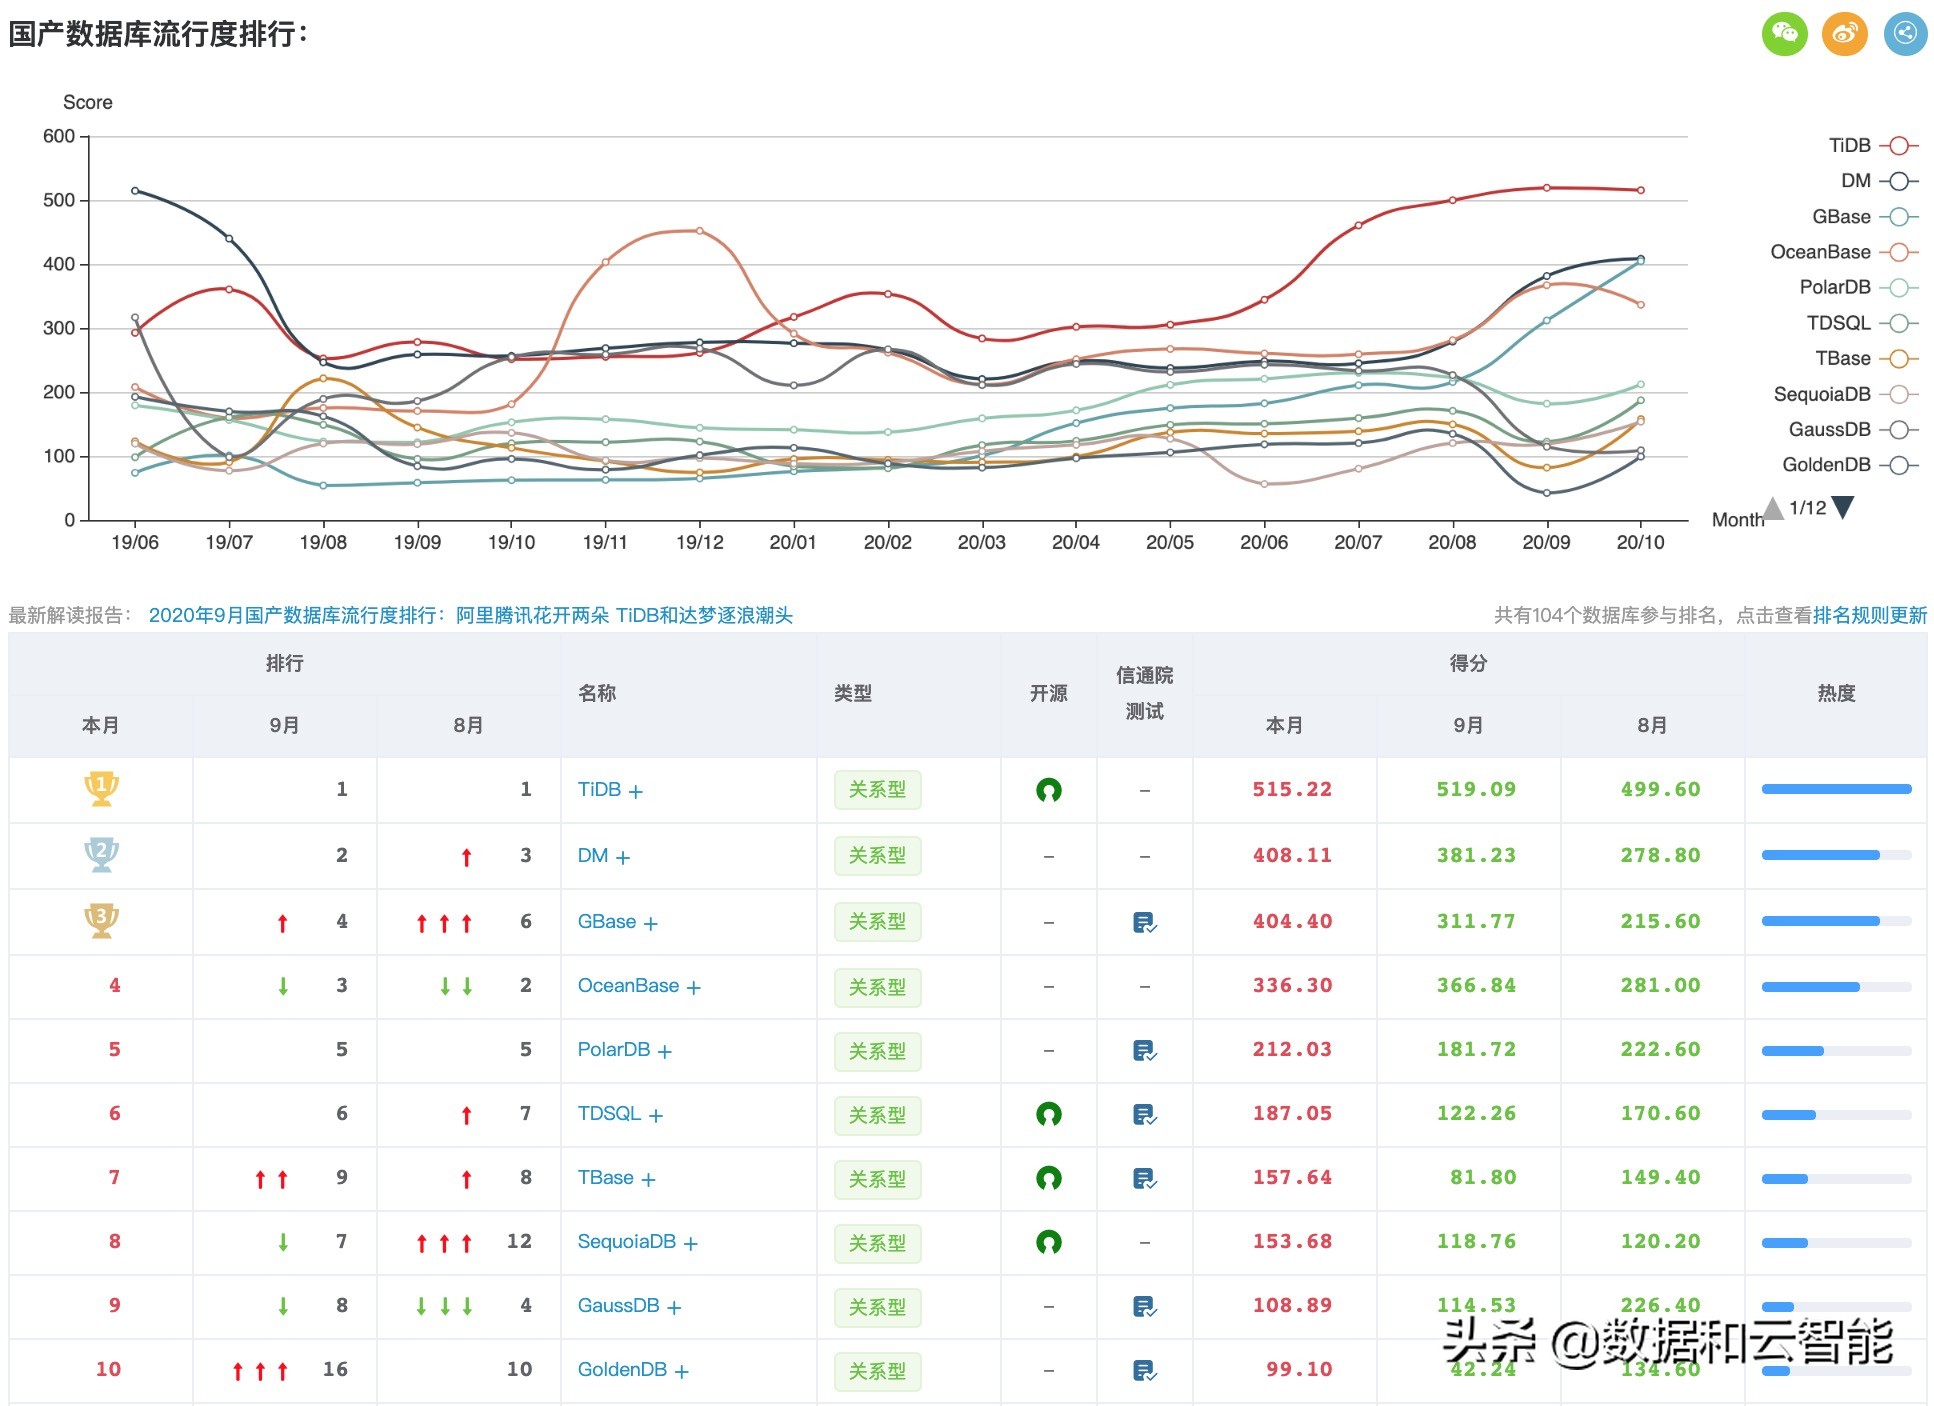Image resolution: width=1934 pixels, height=1406 pixels.
Task: Expand DM row with plus sign
Action: click(x=622, y=858)
